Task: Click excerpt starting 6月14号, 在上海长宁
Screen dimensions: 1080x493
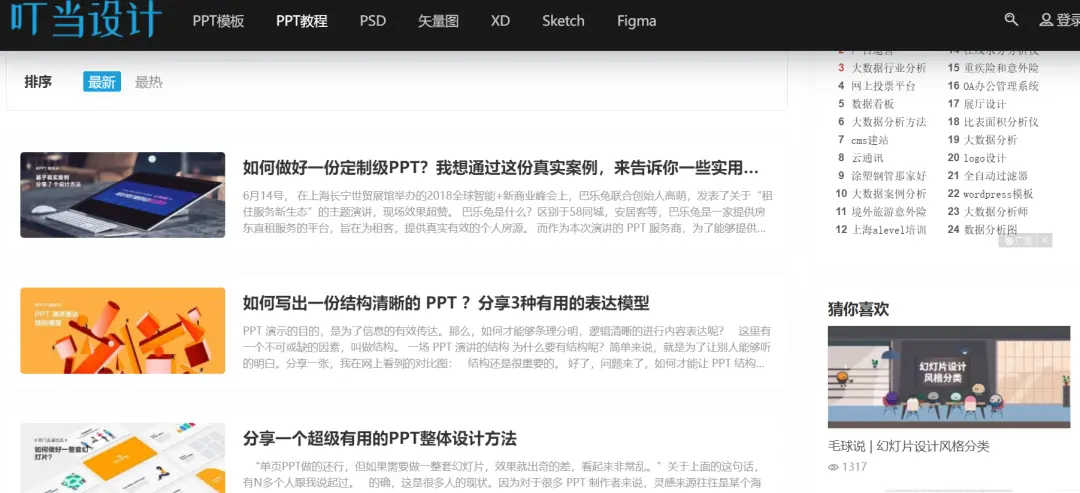Action: [x=508, y=211]
